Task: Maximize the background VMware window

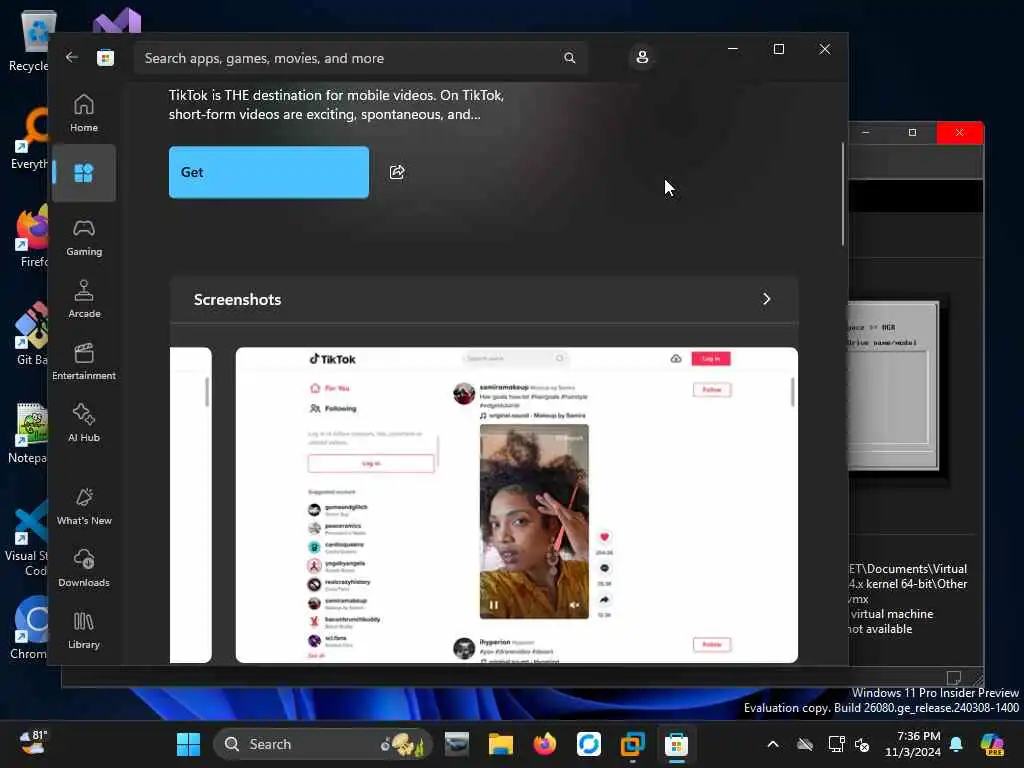Action: pyautogui.click(x=912, y=133)
